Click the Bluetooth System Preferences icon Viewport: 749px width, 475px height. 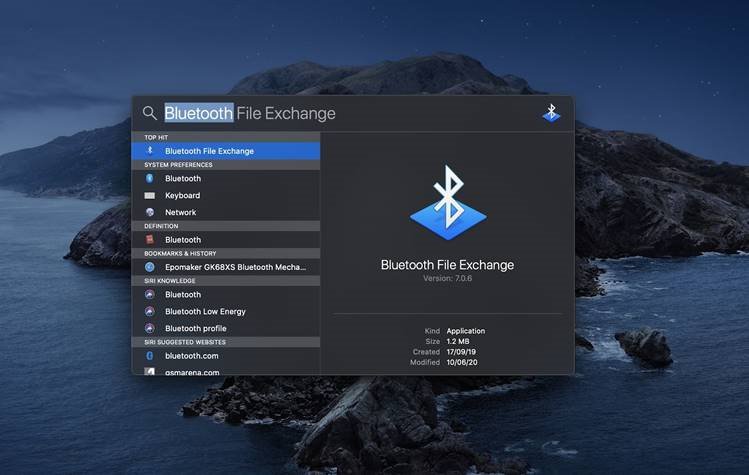[150, 178]
